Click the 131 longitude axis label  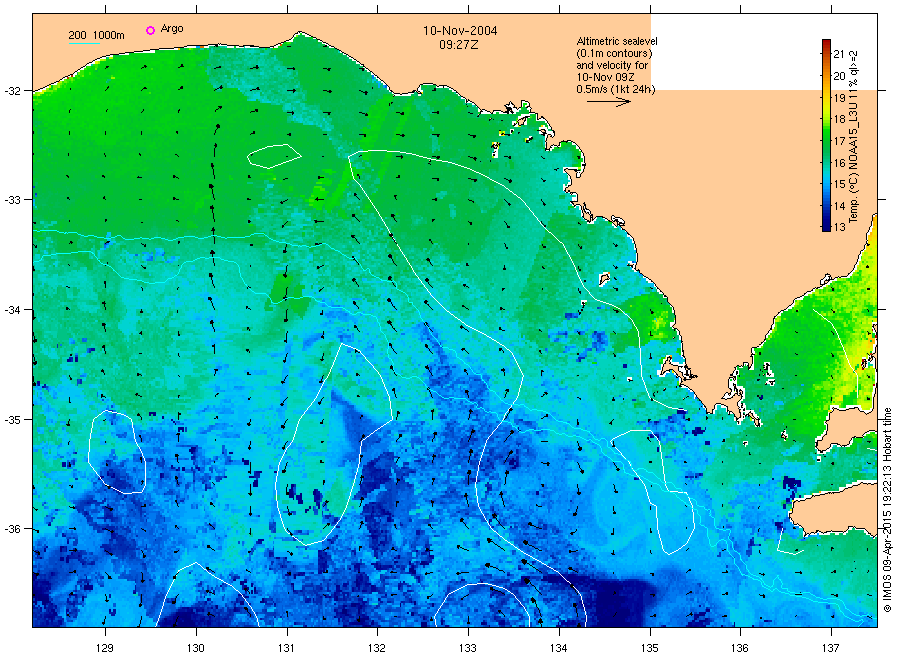pyautogui.click(x=286, y=648)
